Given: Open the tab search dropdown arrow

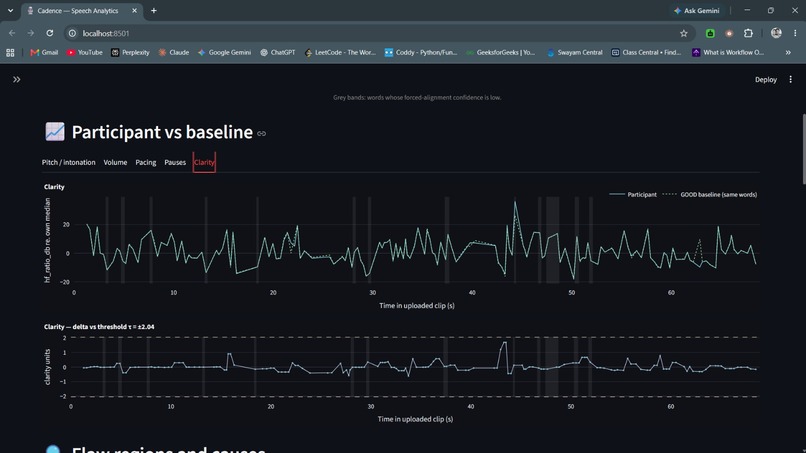Looking at the screenshot, I should click(10, 10).
